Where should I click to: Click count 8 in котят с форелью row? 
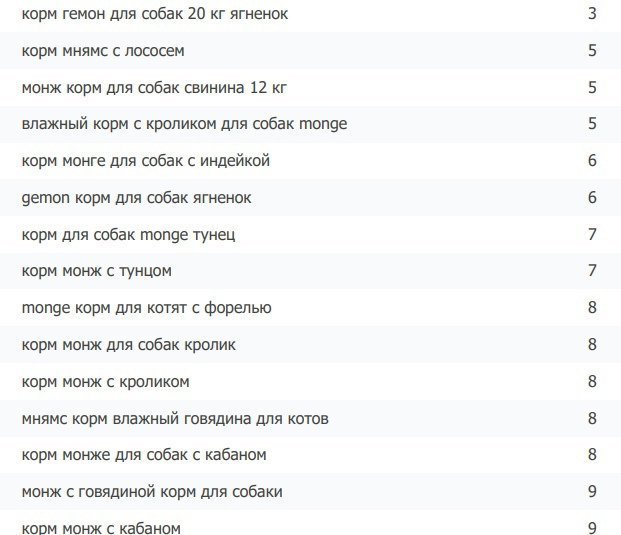(592, 308)
